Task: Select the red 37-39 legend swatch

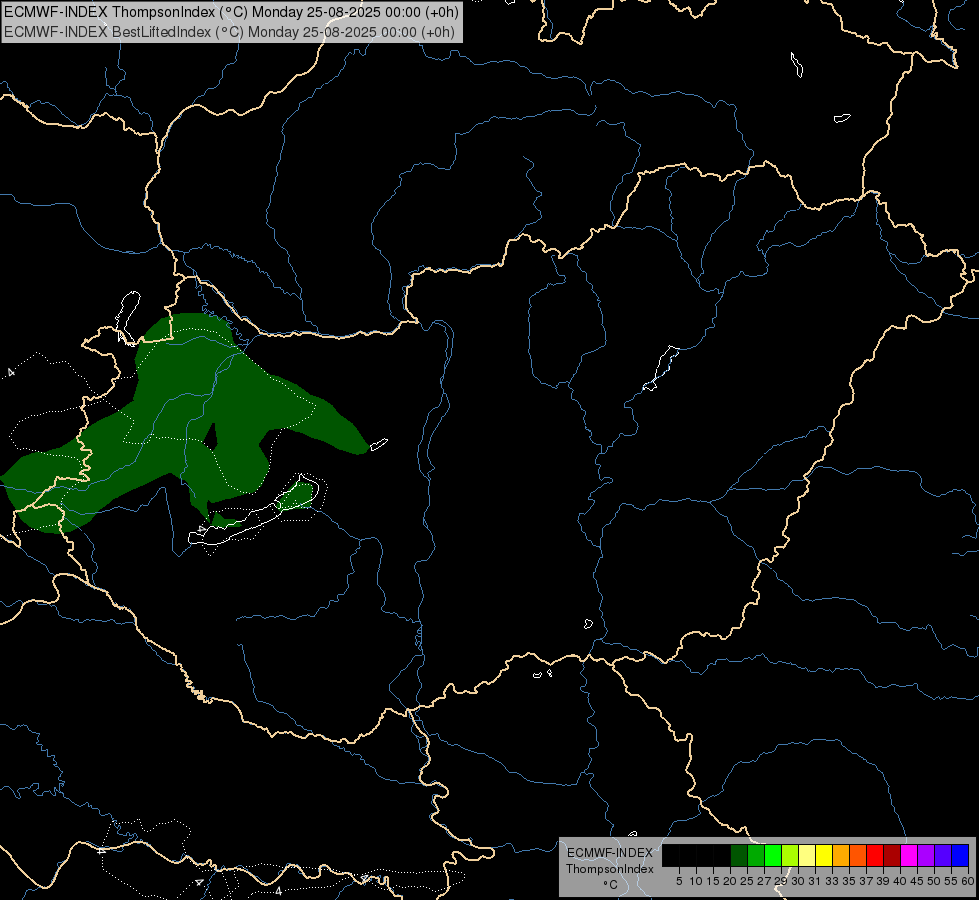Action: pyautogui.click(x=875, y=855)
